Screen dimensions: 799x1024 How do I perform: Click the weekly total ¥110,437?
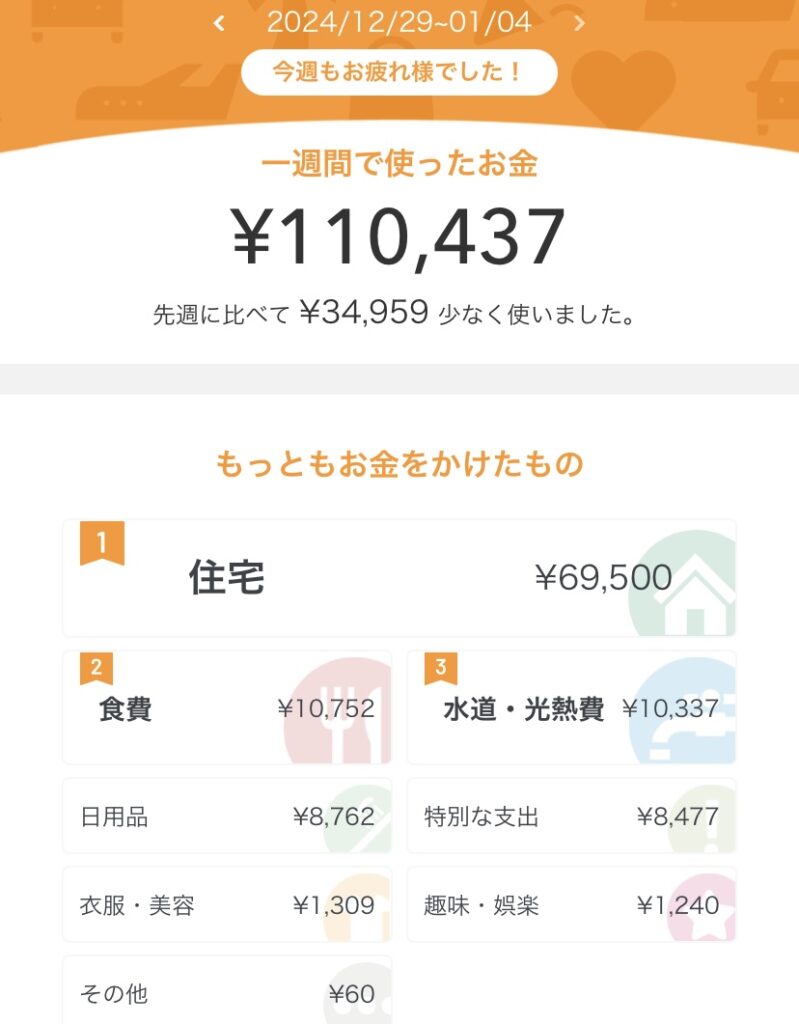(x=399, y=237)
